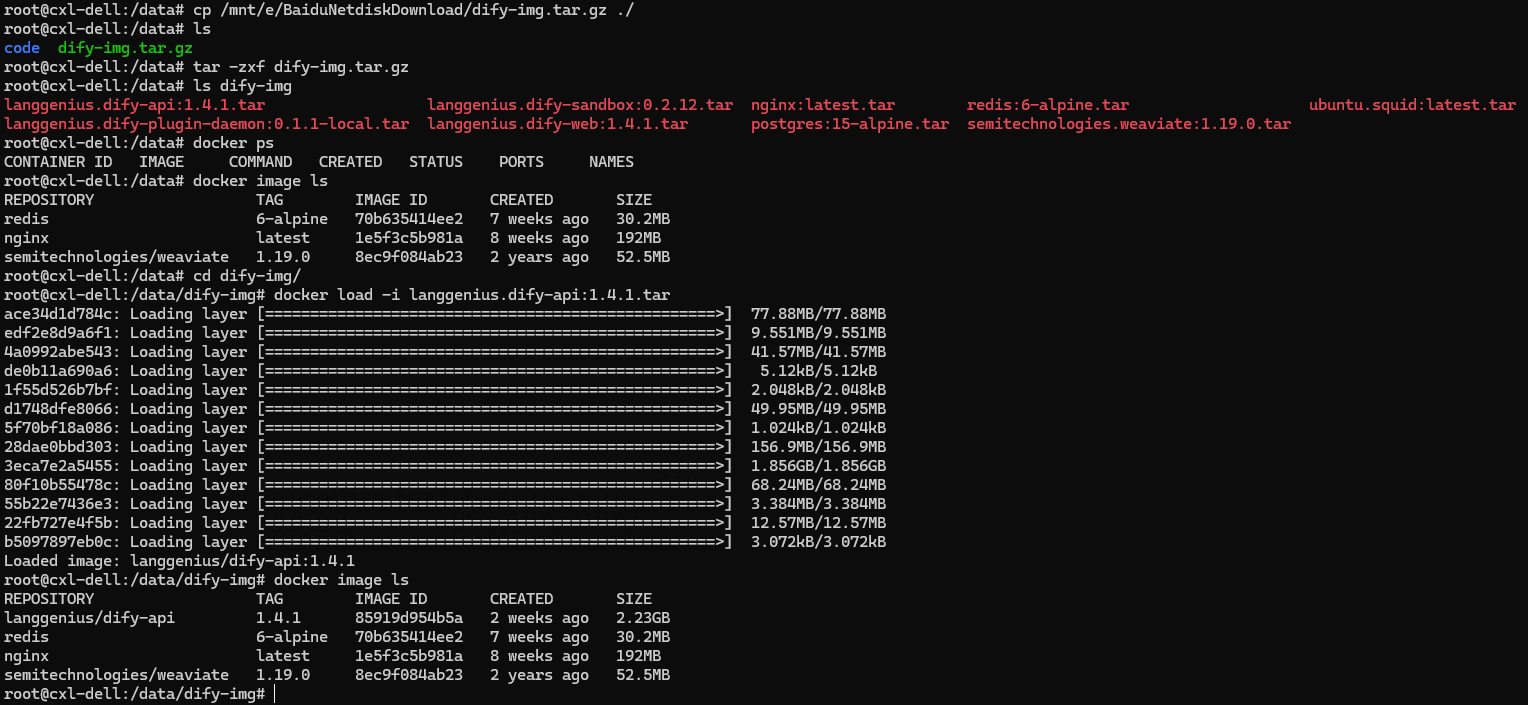Select the green dify-img.tar.gz file in listing
This screenshot has width=1528, height=705.
pos(125,48)
